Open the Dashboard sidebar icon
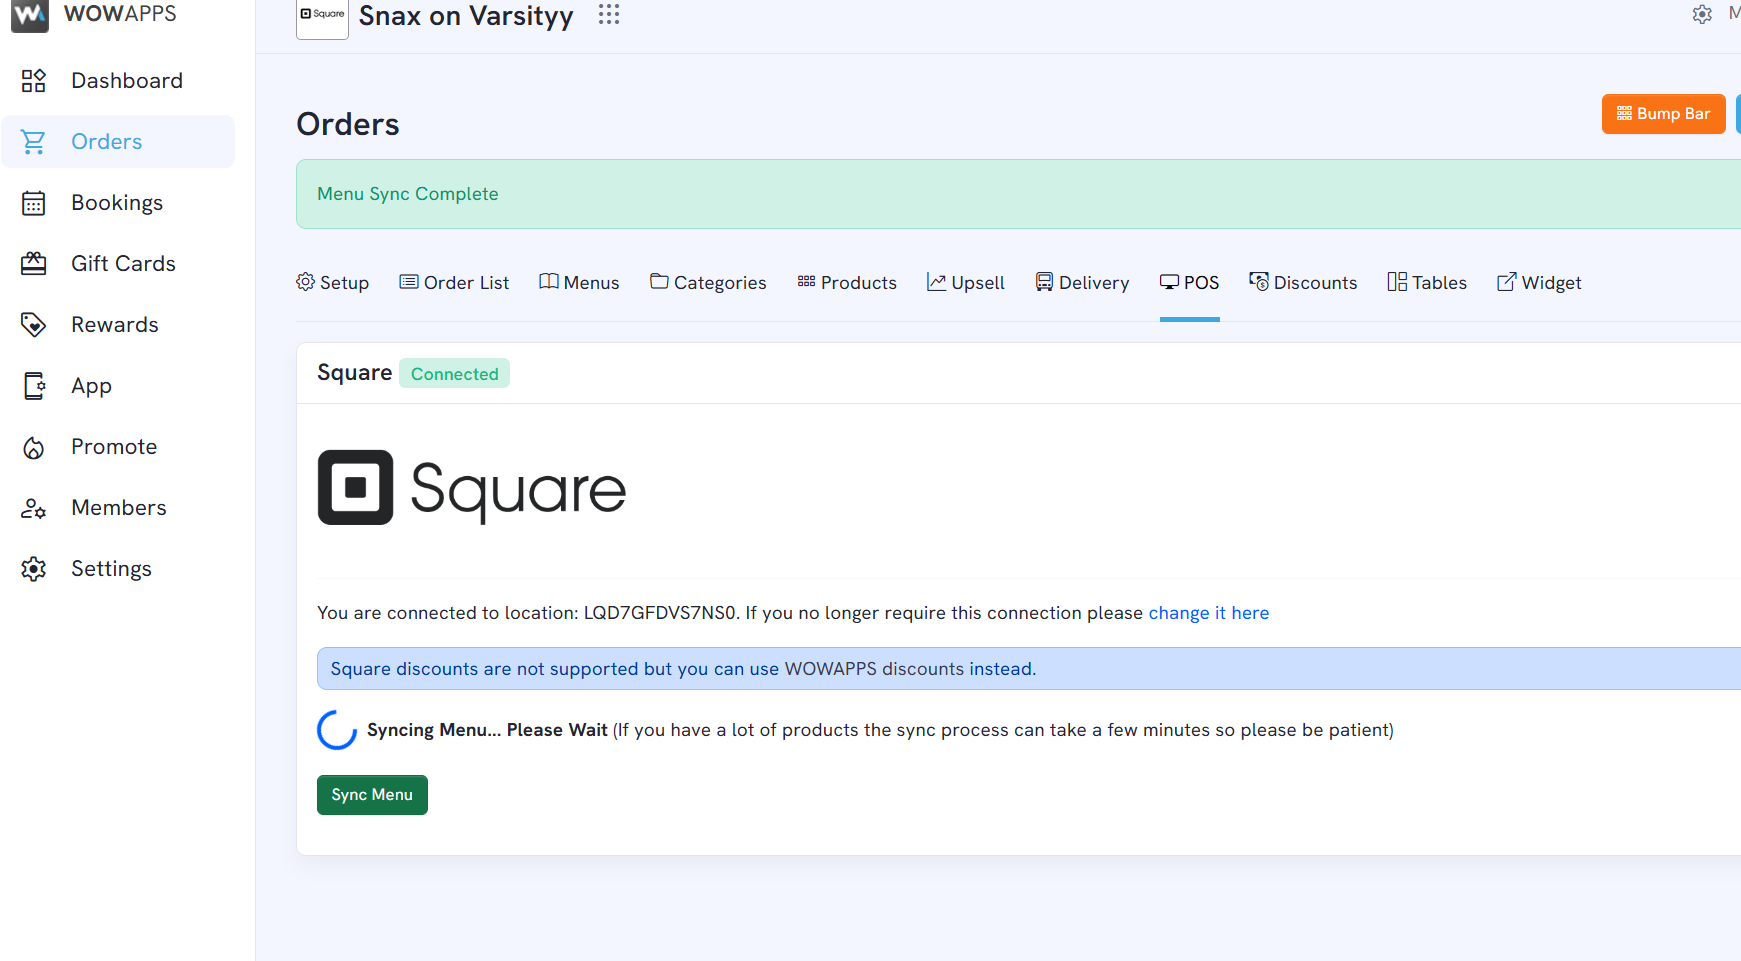This screenshot has width=1741, height=961. 34,81
